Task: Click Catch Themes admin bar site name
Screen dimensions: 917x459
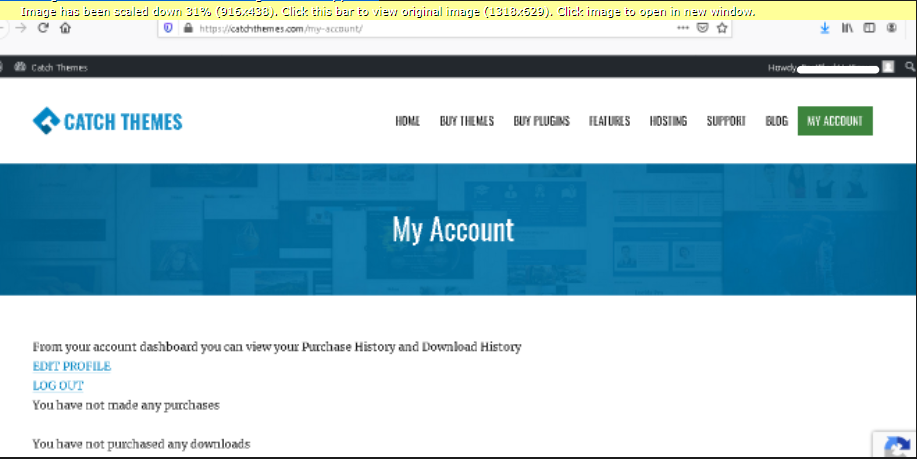Action: (59, 67)
